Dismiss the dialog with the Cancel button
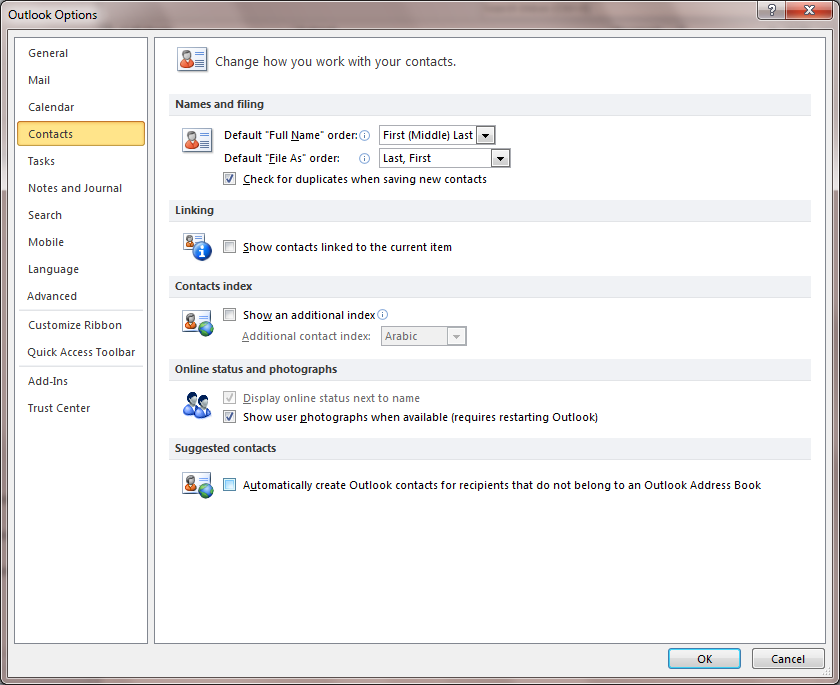 click(x=788, y=658)
